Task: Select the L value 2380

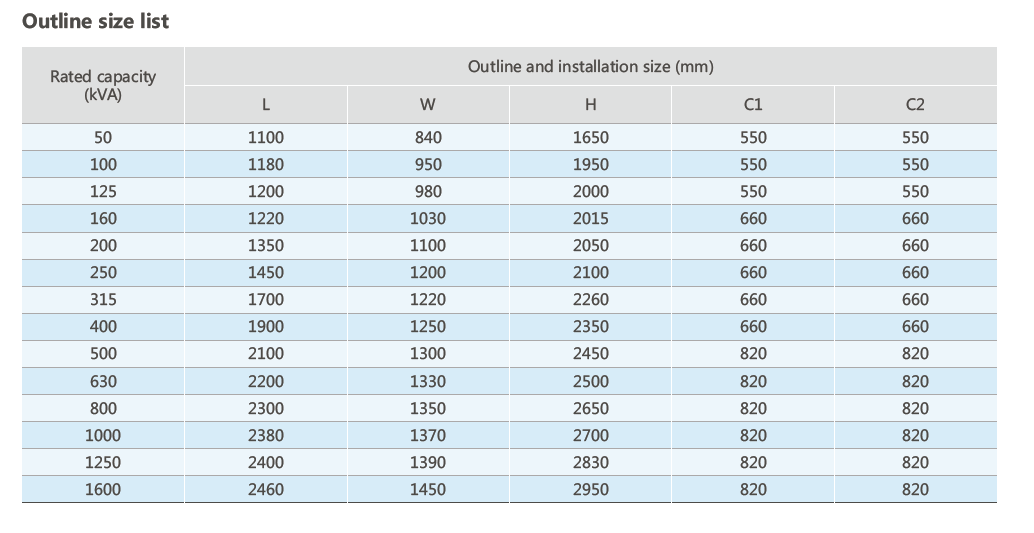Action: (x=265, y=435)
